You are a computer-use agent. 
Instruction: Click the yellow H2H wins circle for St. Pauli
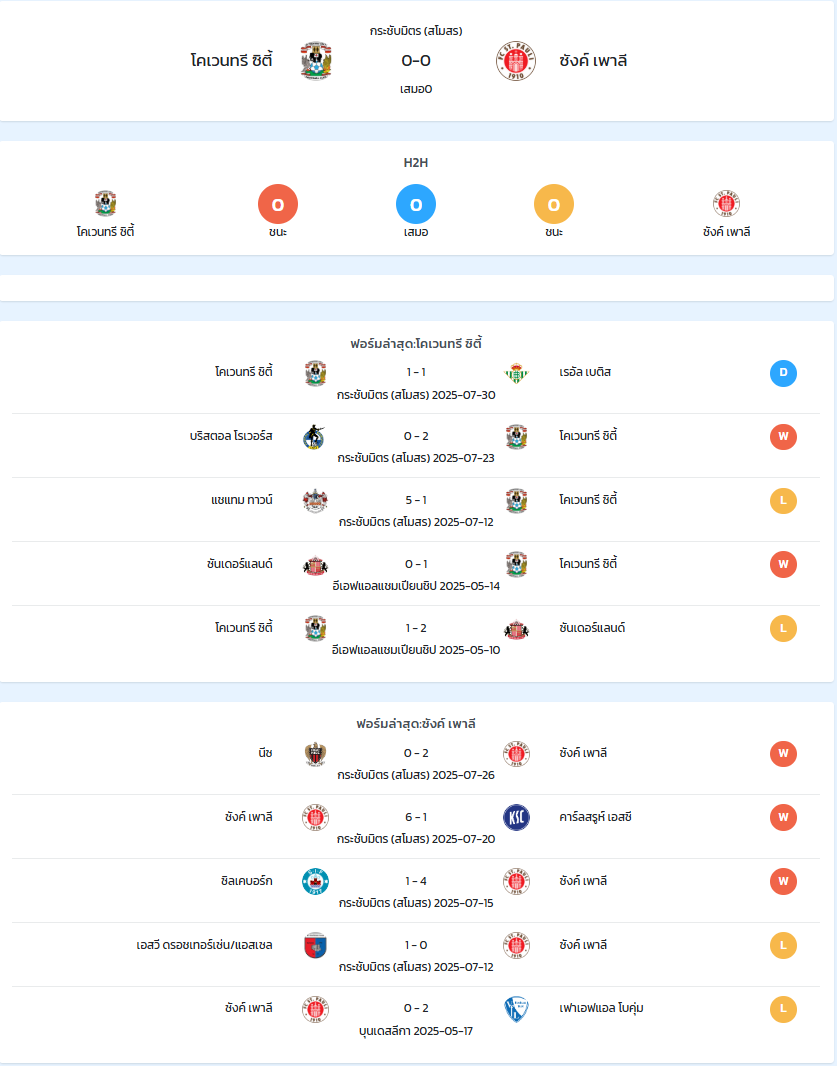click(x=554, y=204)
